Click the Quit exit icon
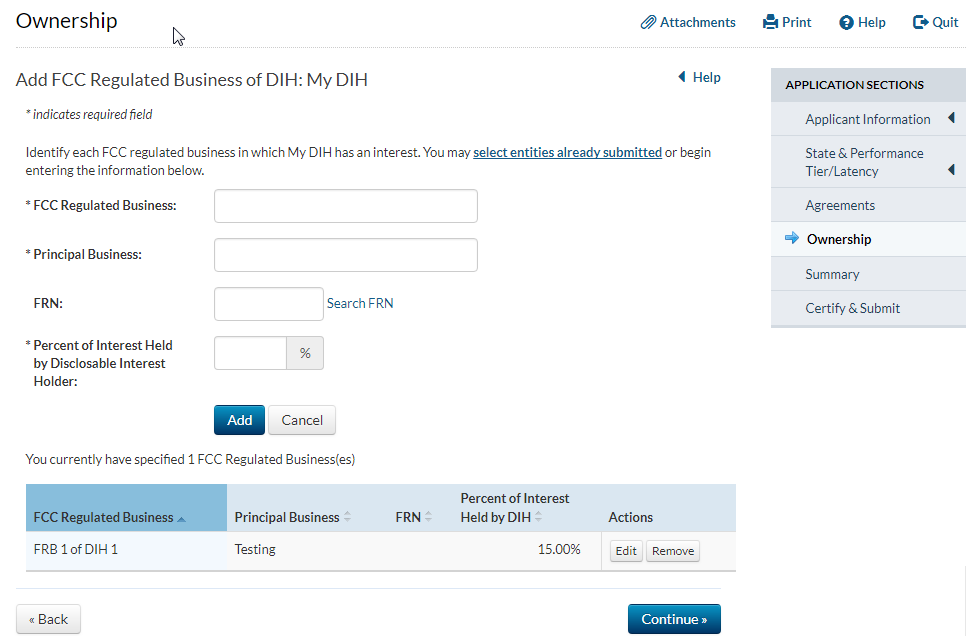 click(x=920, y=22)
